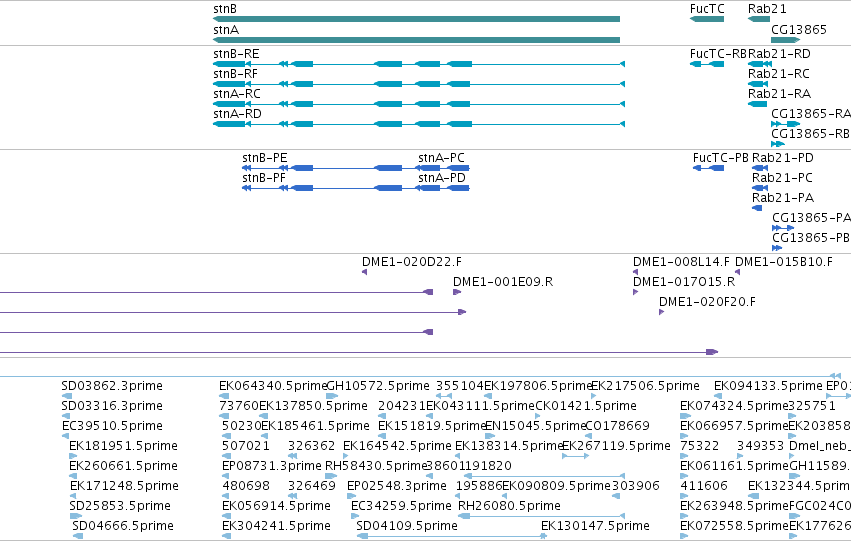The width and height of the screenshot is (851, 541).
Task: Click the FucTC gene feature
Action: [707, 19]
